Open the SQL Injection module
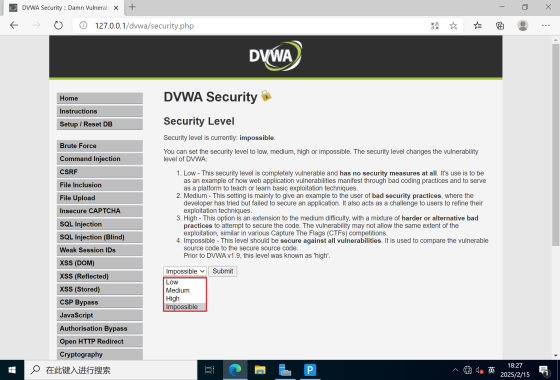Viewport: 560px width, 380px height. pyautogui.click(x=100, y=224)
